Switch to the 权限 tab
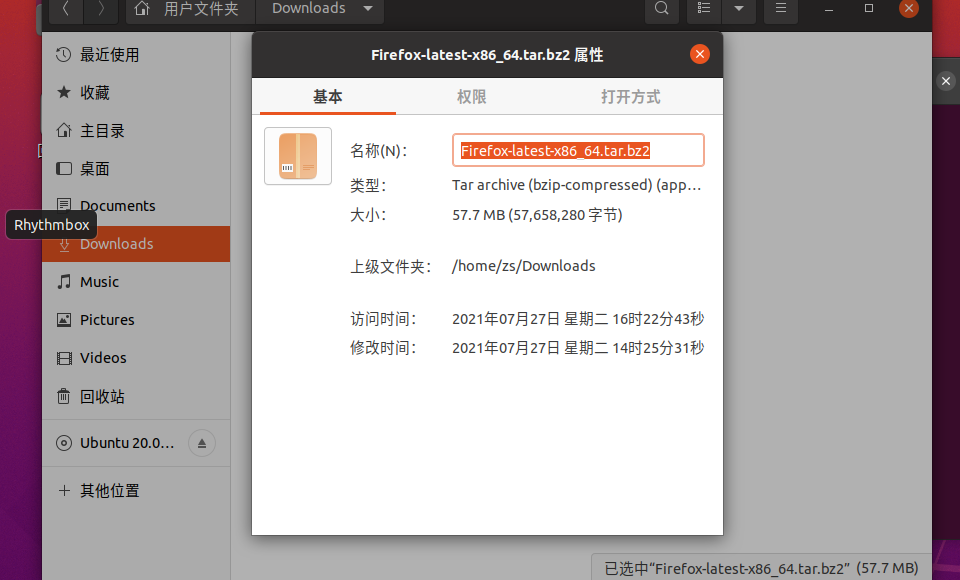960x580 pixels. tap(471, 97)
